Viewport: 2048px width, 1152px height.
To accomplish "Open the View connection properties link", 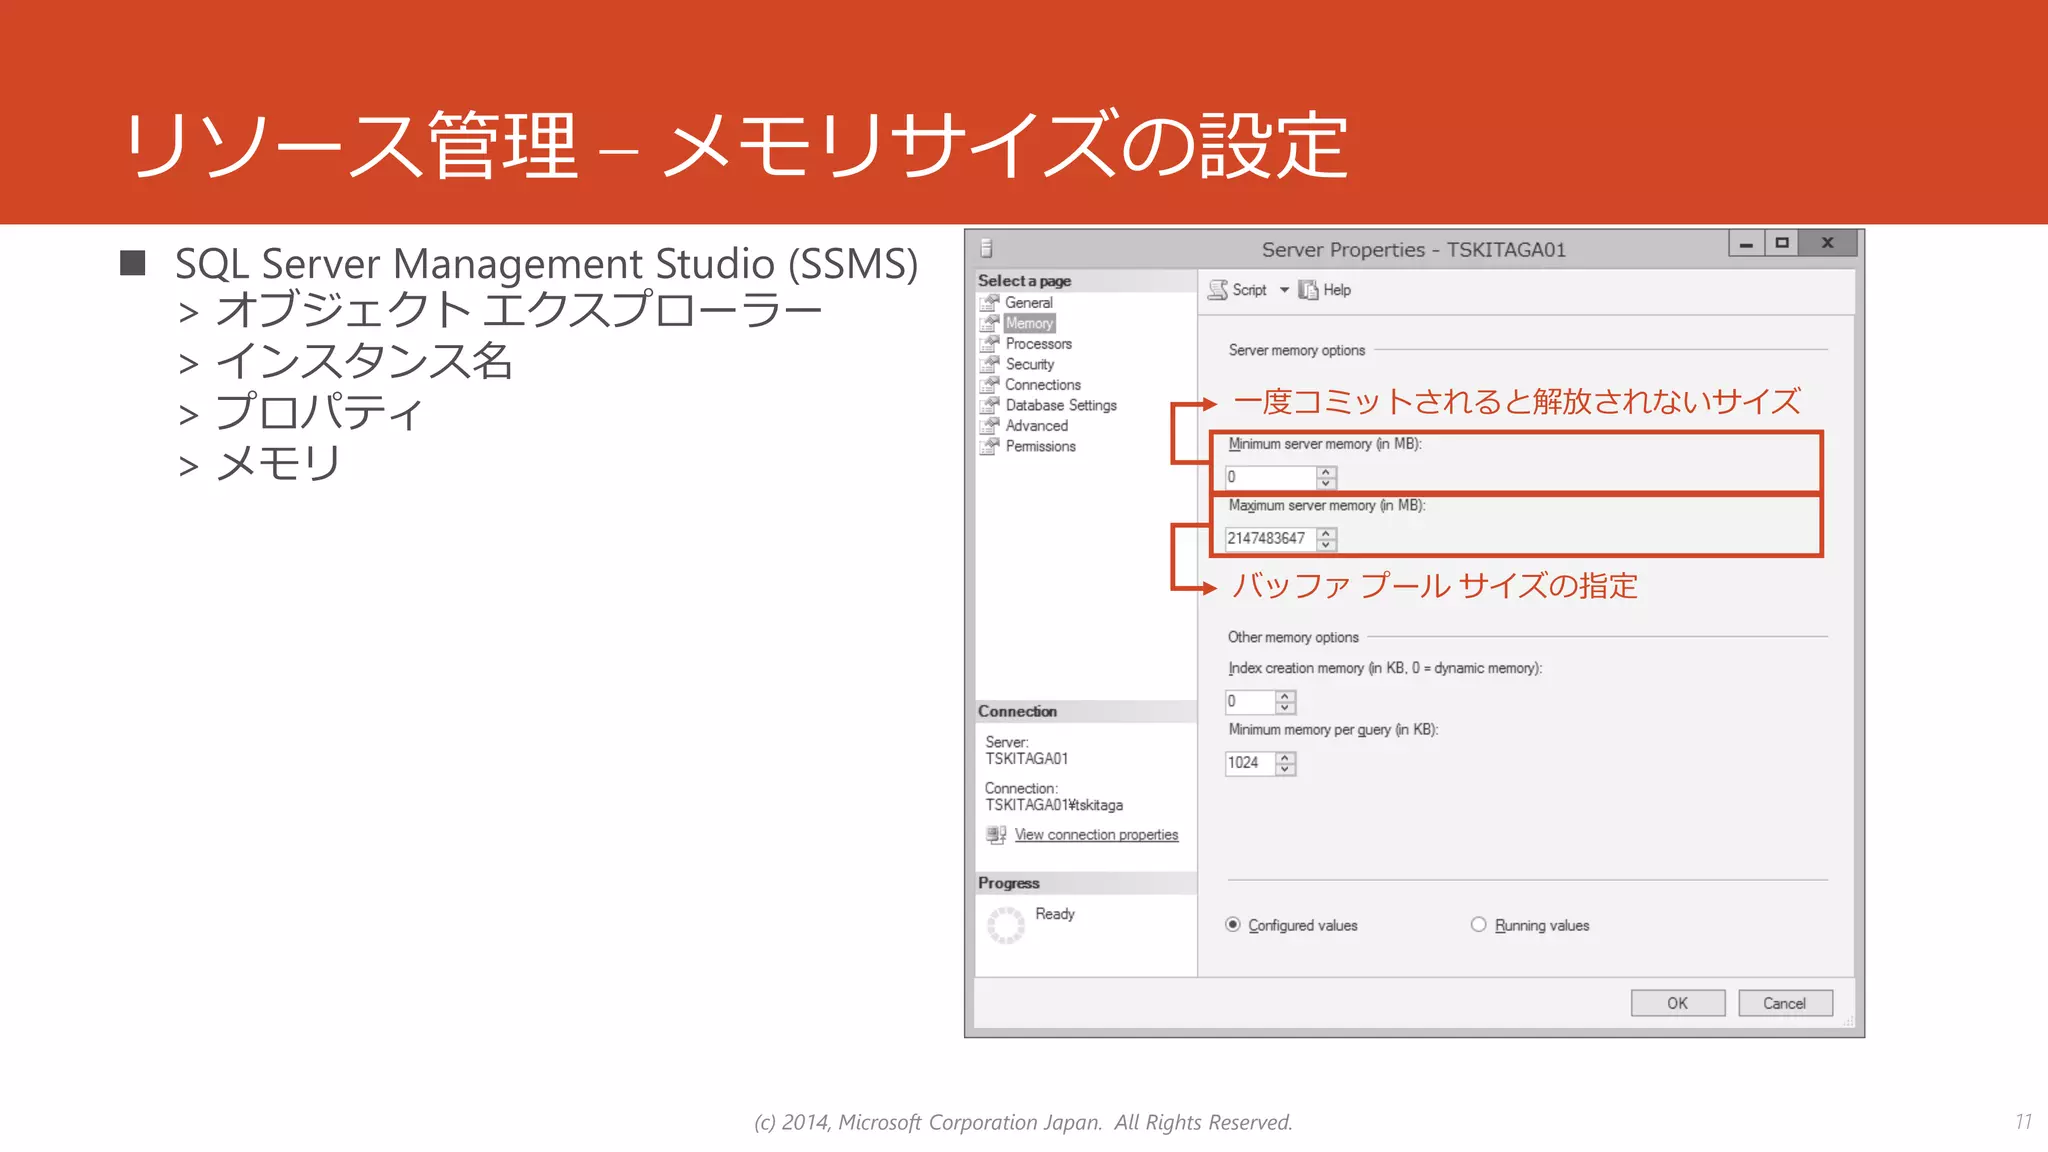I will tap(1096, 835).
